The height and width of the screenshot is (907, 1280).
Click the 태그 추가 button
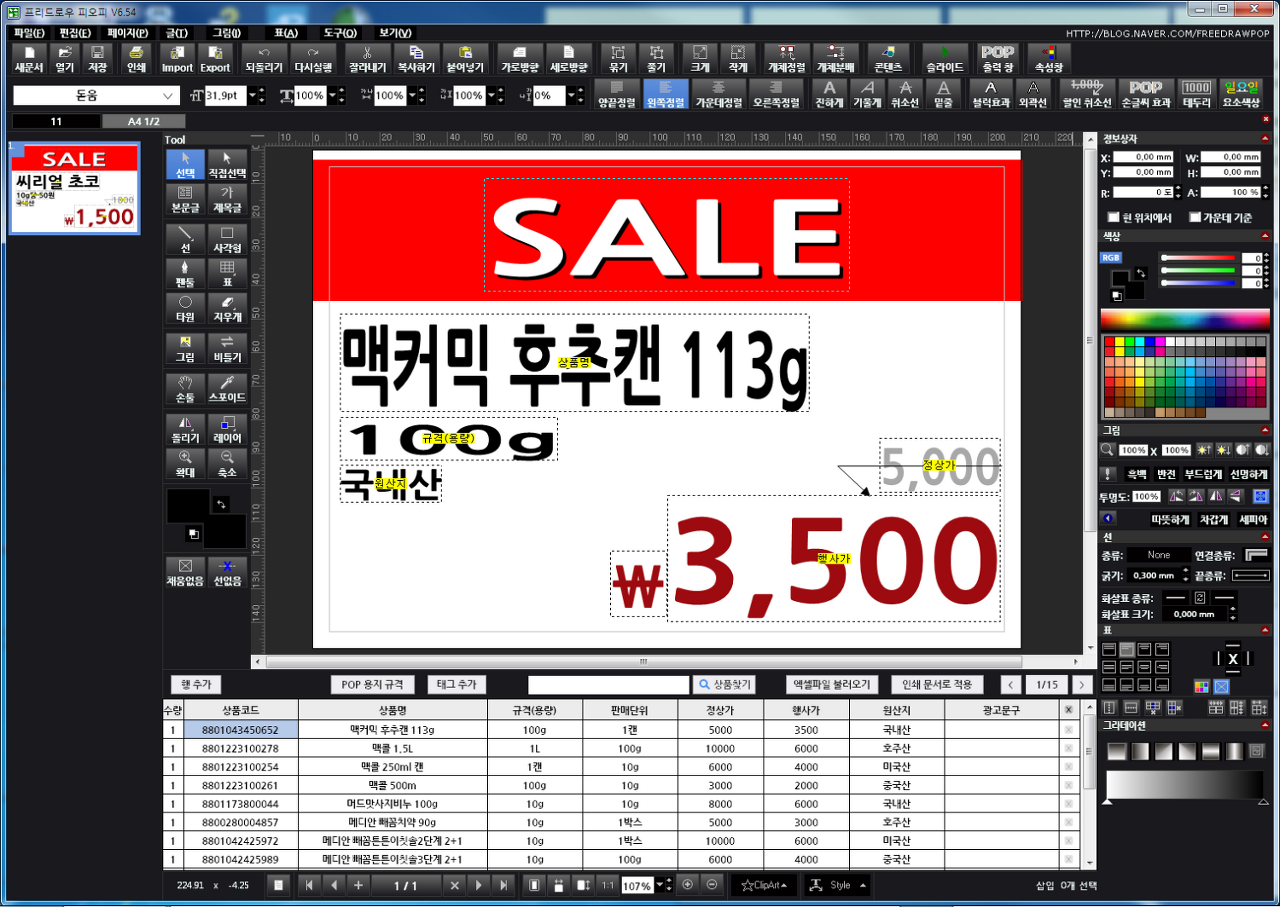tap(457, 685)
